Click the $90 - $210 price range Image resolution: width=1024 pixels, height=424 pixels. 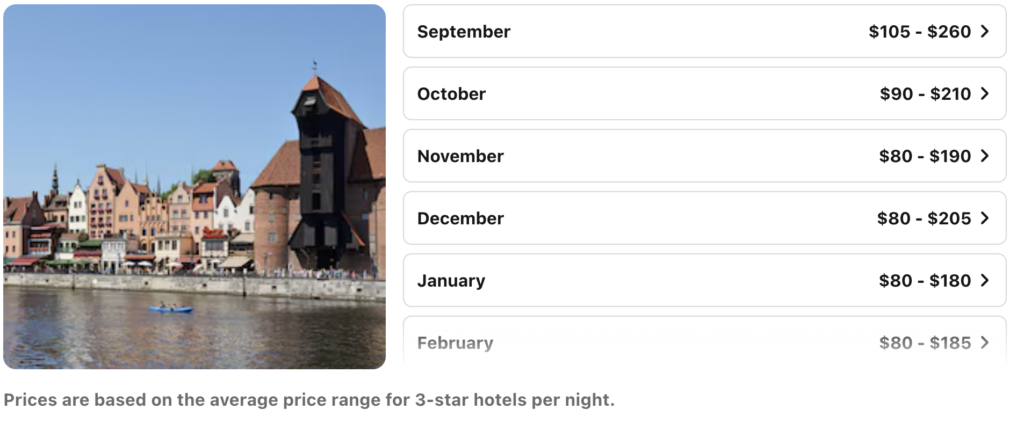pos(925,94)
